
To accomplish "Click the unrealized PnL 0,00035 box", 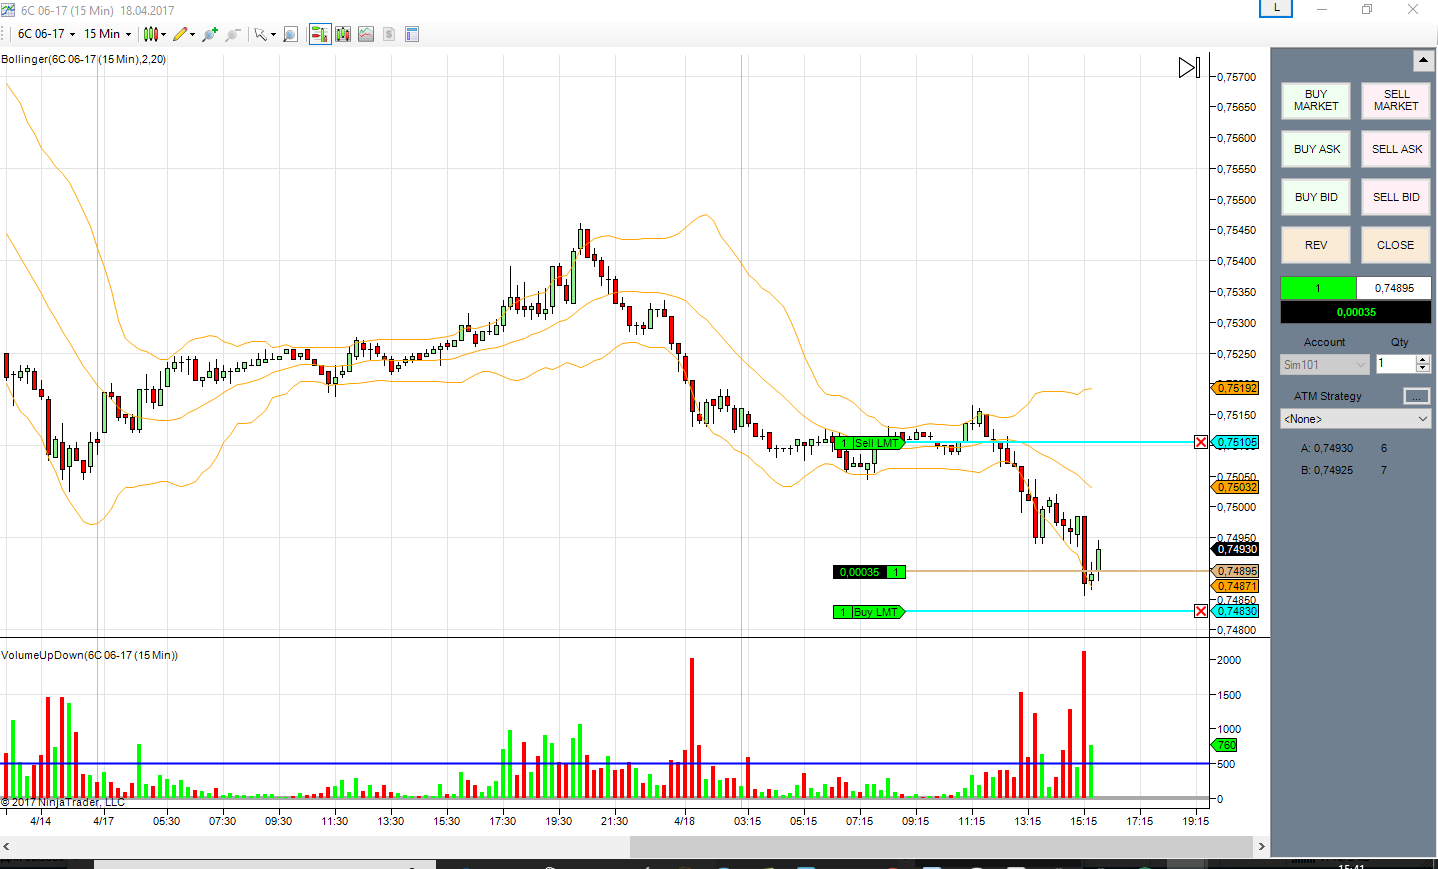I will (x=1356, y=312).
